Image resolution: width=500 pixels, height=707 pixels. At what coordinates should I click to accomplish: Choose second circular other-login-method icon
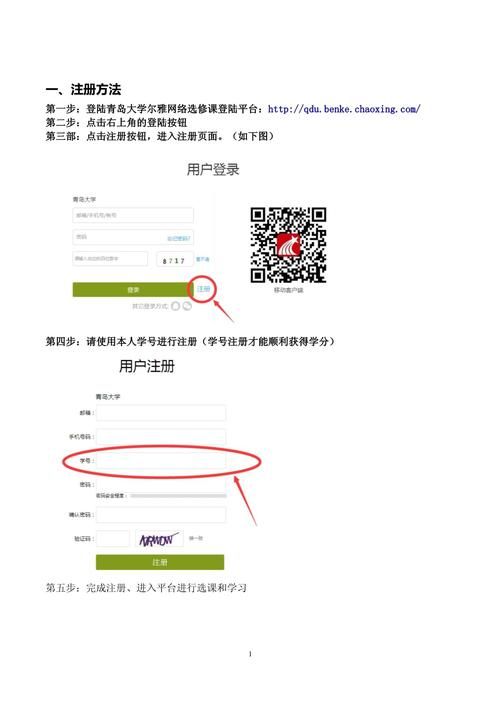tap(187, 306)
